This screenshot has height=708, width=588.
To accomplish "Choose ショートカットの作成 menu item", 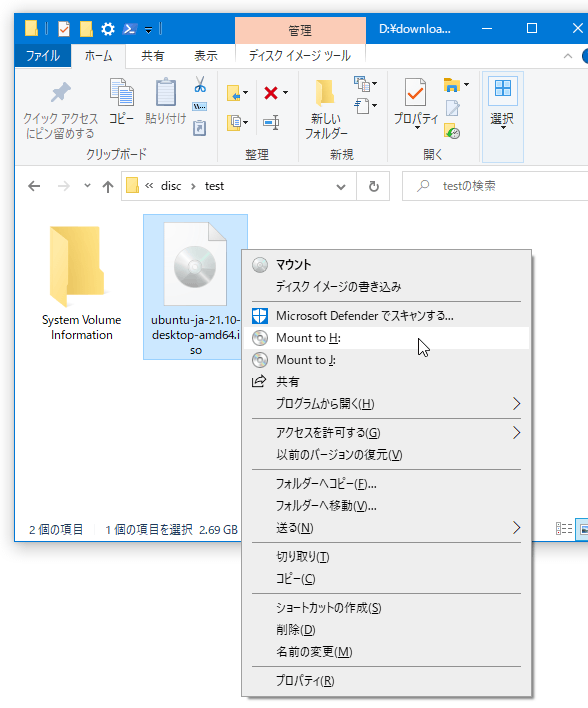I will (x=386, y=608).
